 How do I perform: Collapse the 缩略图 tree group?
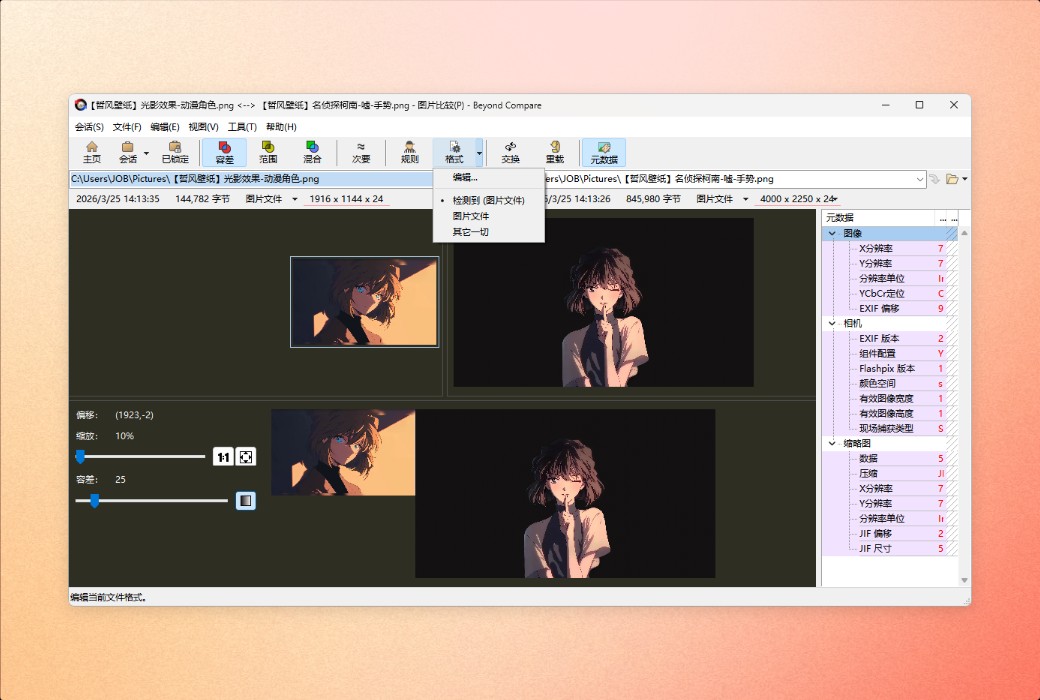coord(832,443)
